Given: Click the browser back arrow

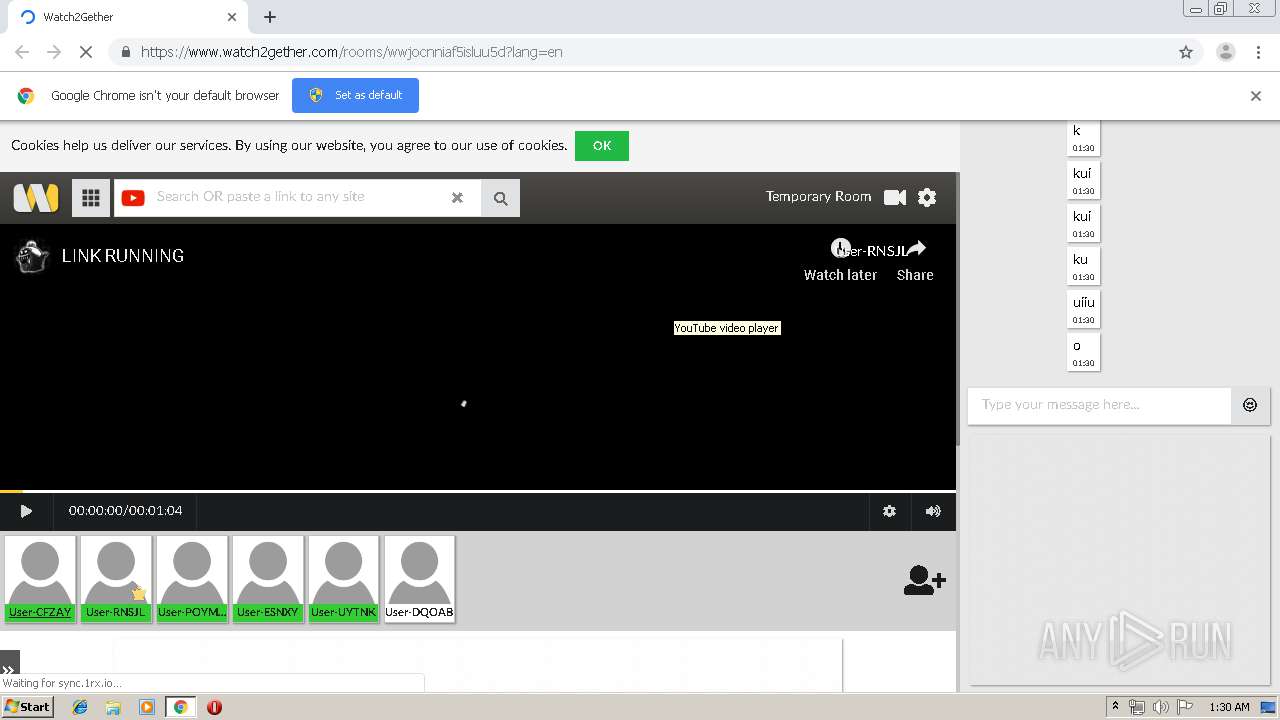Looking at the screenshot, I should tap(22, 52).
